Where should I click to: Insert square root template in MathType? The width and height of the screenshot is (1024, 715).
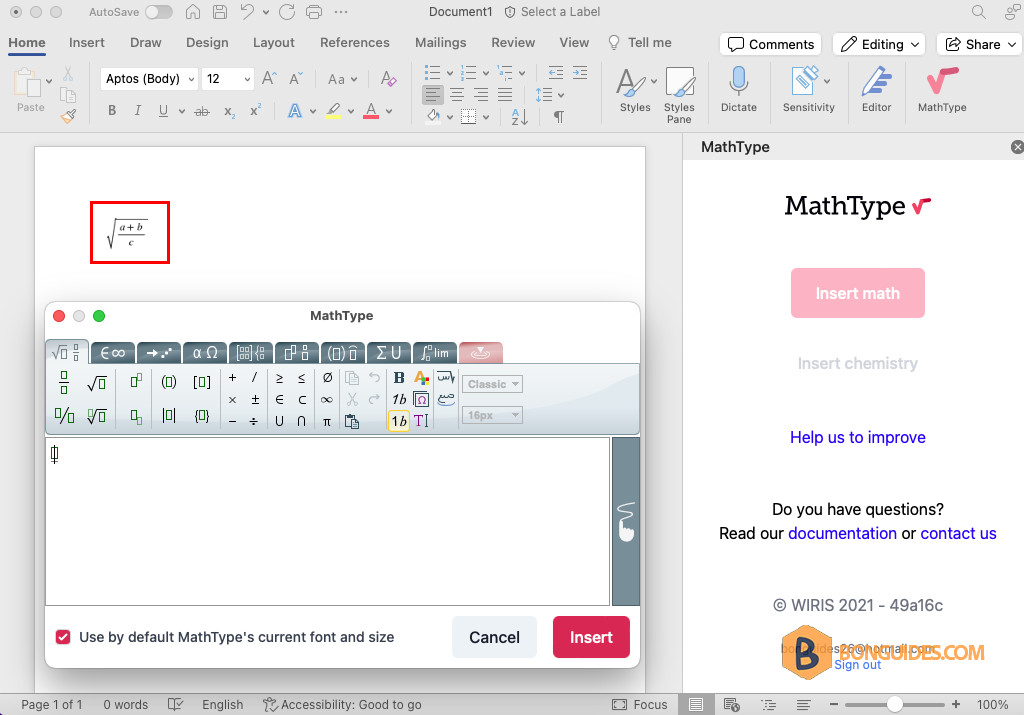[97, 383]
